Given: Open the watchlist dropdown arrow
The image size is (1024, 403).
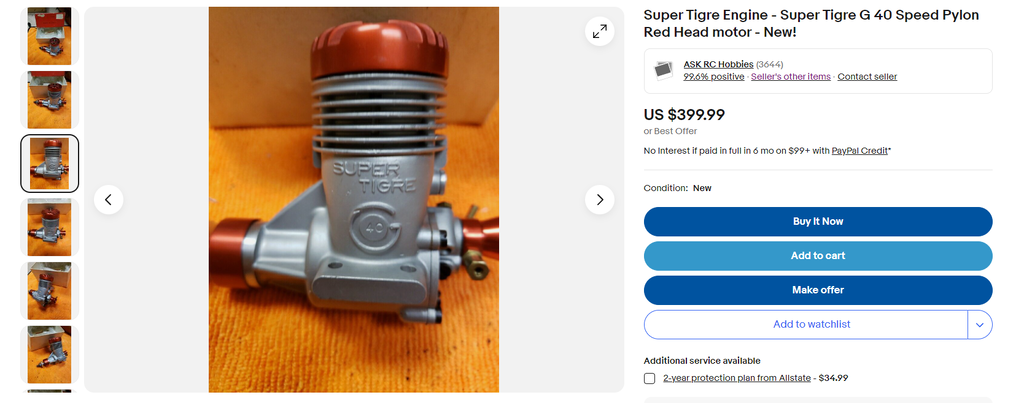Looking at the screenshot, I should (980, 325).
